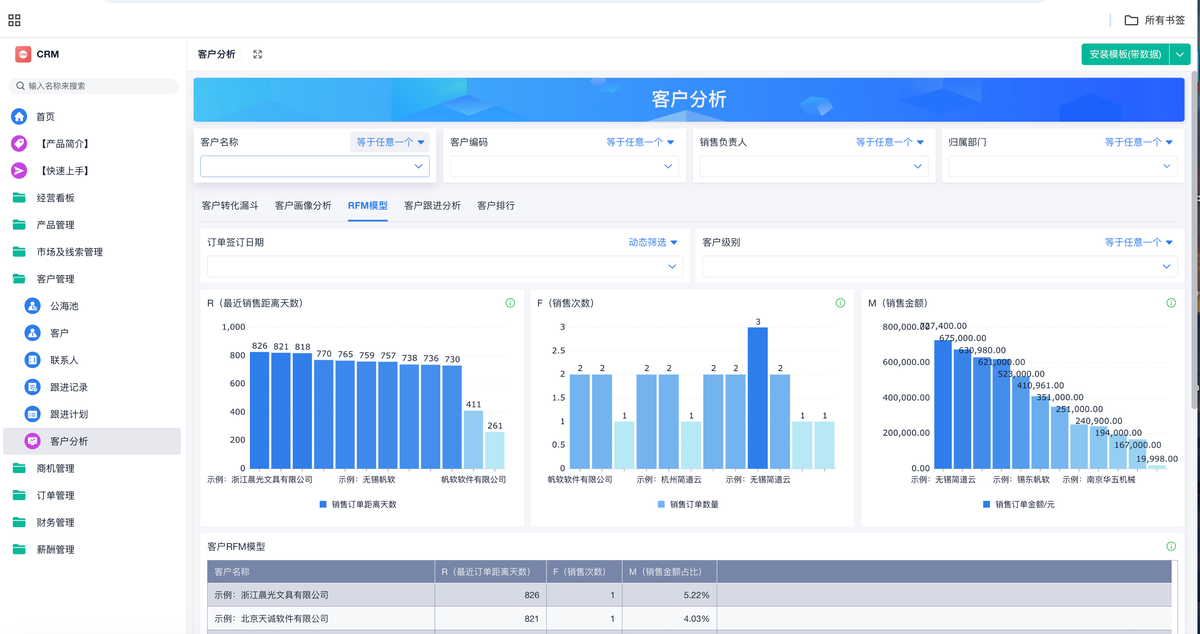This screenshot has width=1200, height=634.
Task: Open 客户编码 condition dropdown 等于任意一个
Action: coord(640,142)
